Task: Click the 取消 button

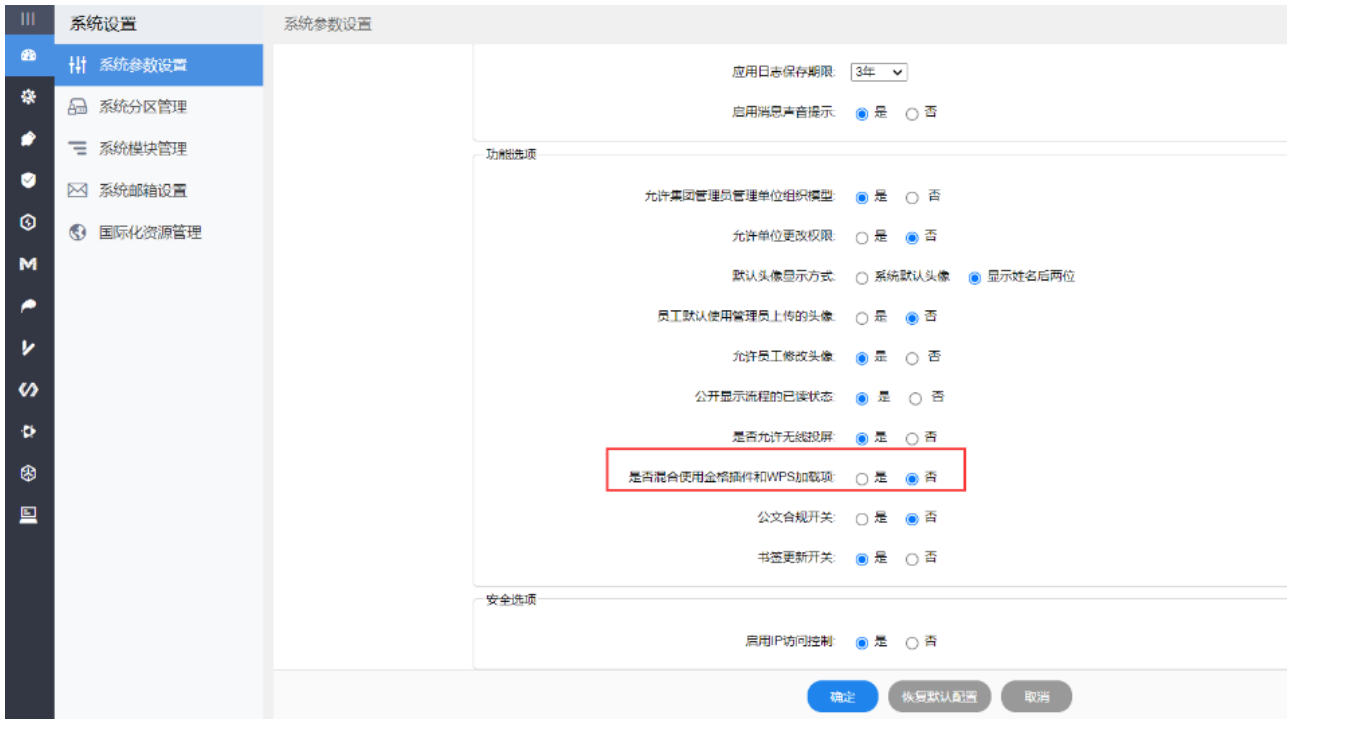Action: pyautogui.click(x=1036, y=697)
